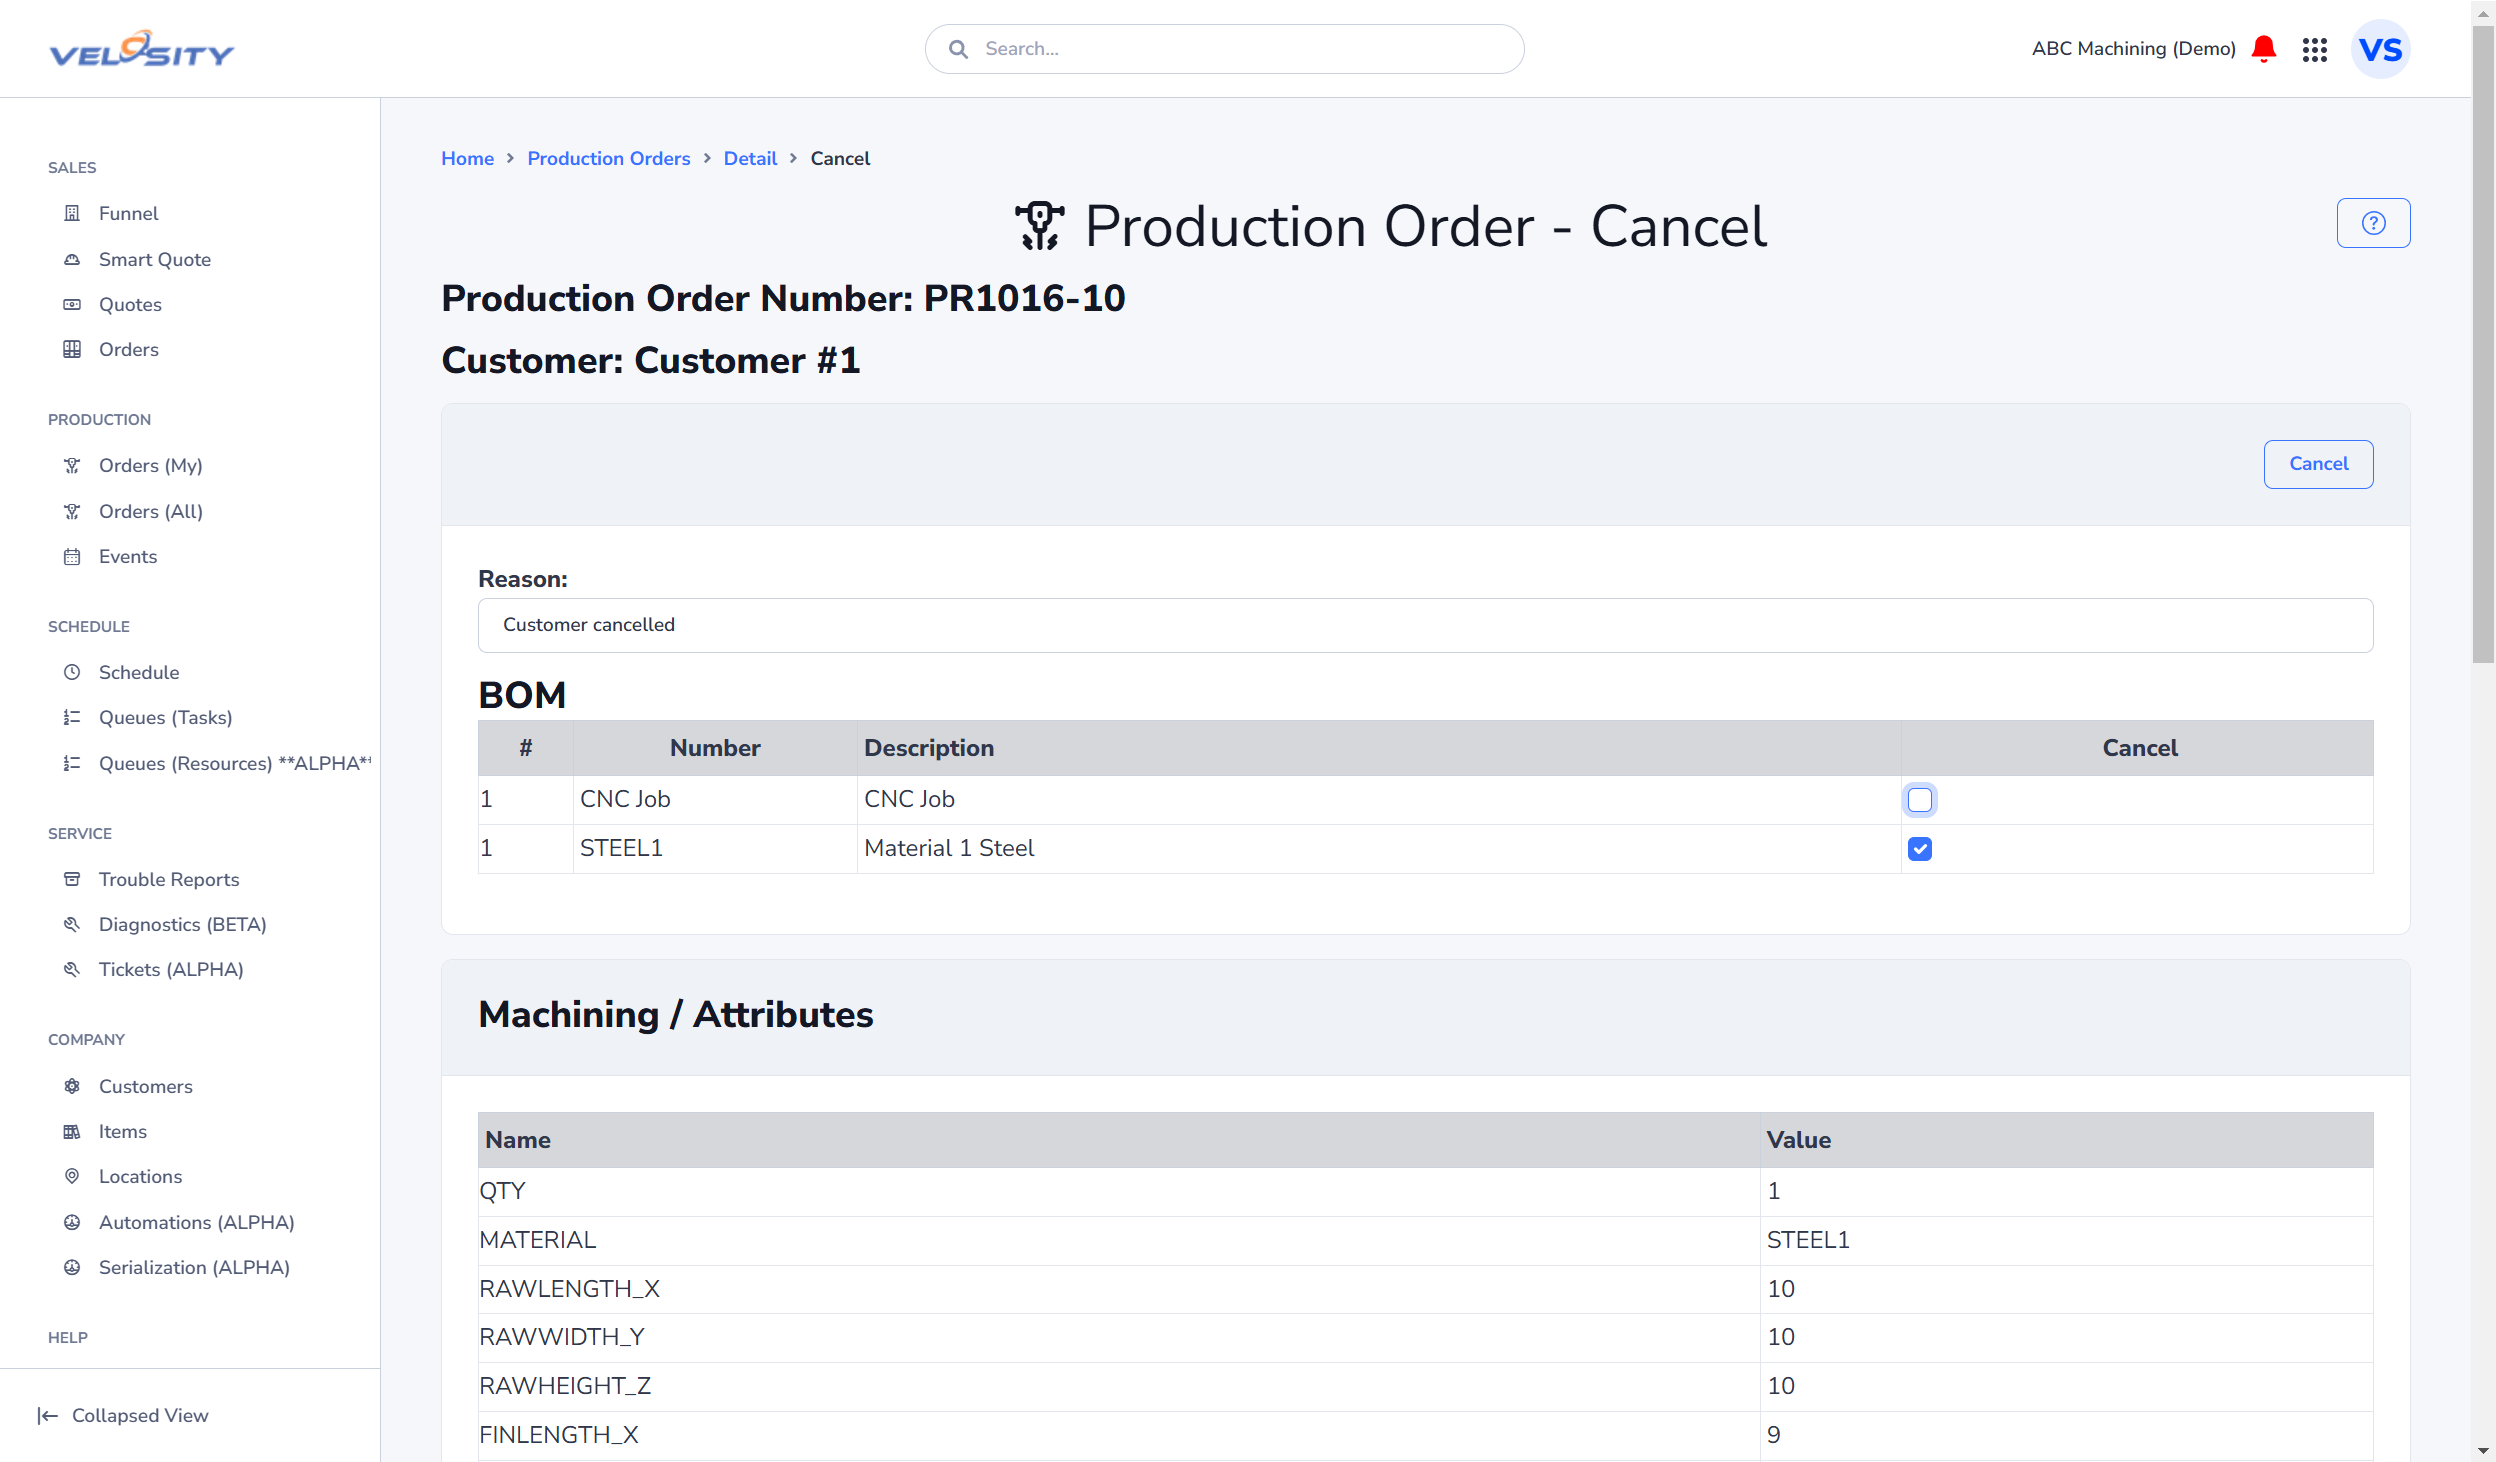Click the Production Orders robot/manufacturing icon
2496x1462 pixels.
tap(1037, 226)
